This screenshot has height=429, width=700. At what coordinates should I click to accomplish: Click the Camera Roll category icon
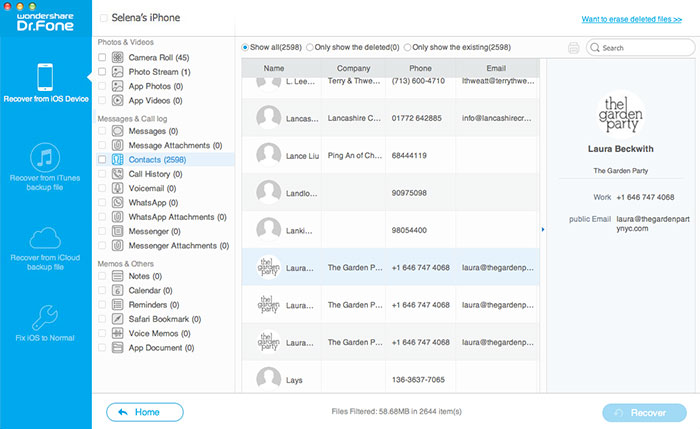tap(117, 57)
